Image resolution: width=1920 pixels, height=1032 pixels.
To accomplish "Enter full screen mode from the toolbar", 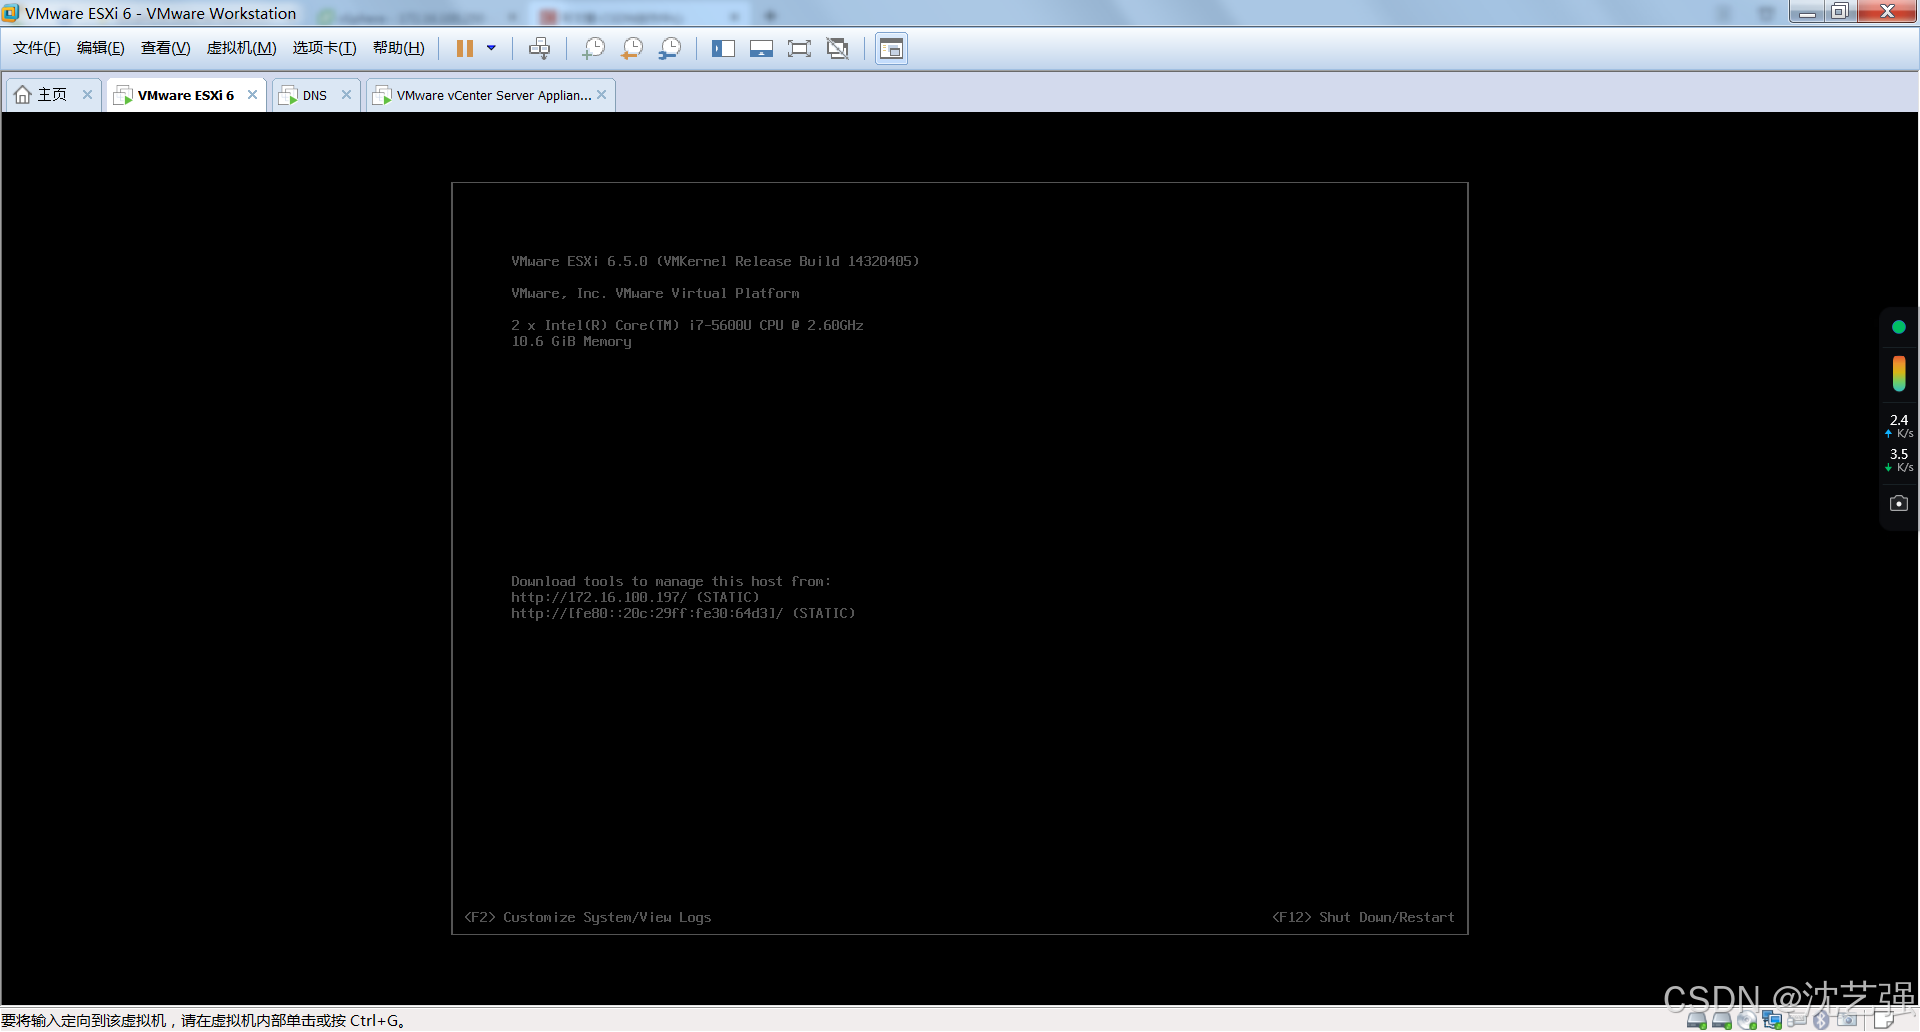I will (x=799, y=49).
